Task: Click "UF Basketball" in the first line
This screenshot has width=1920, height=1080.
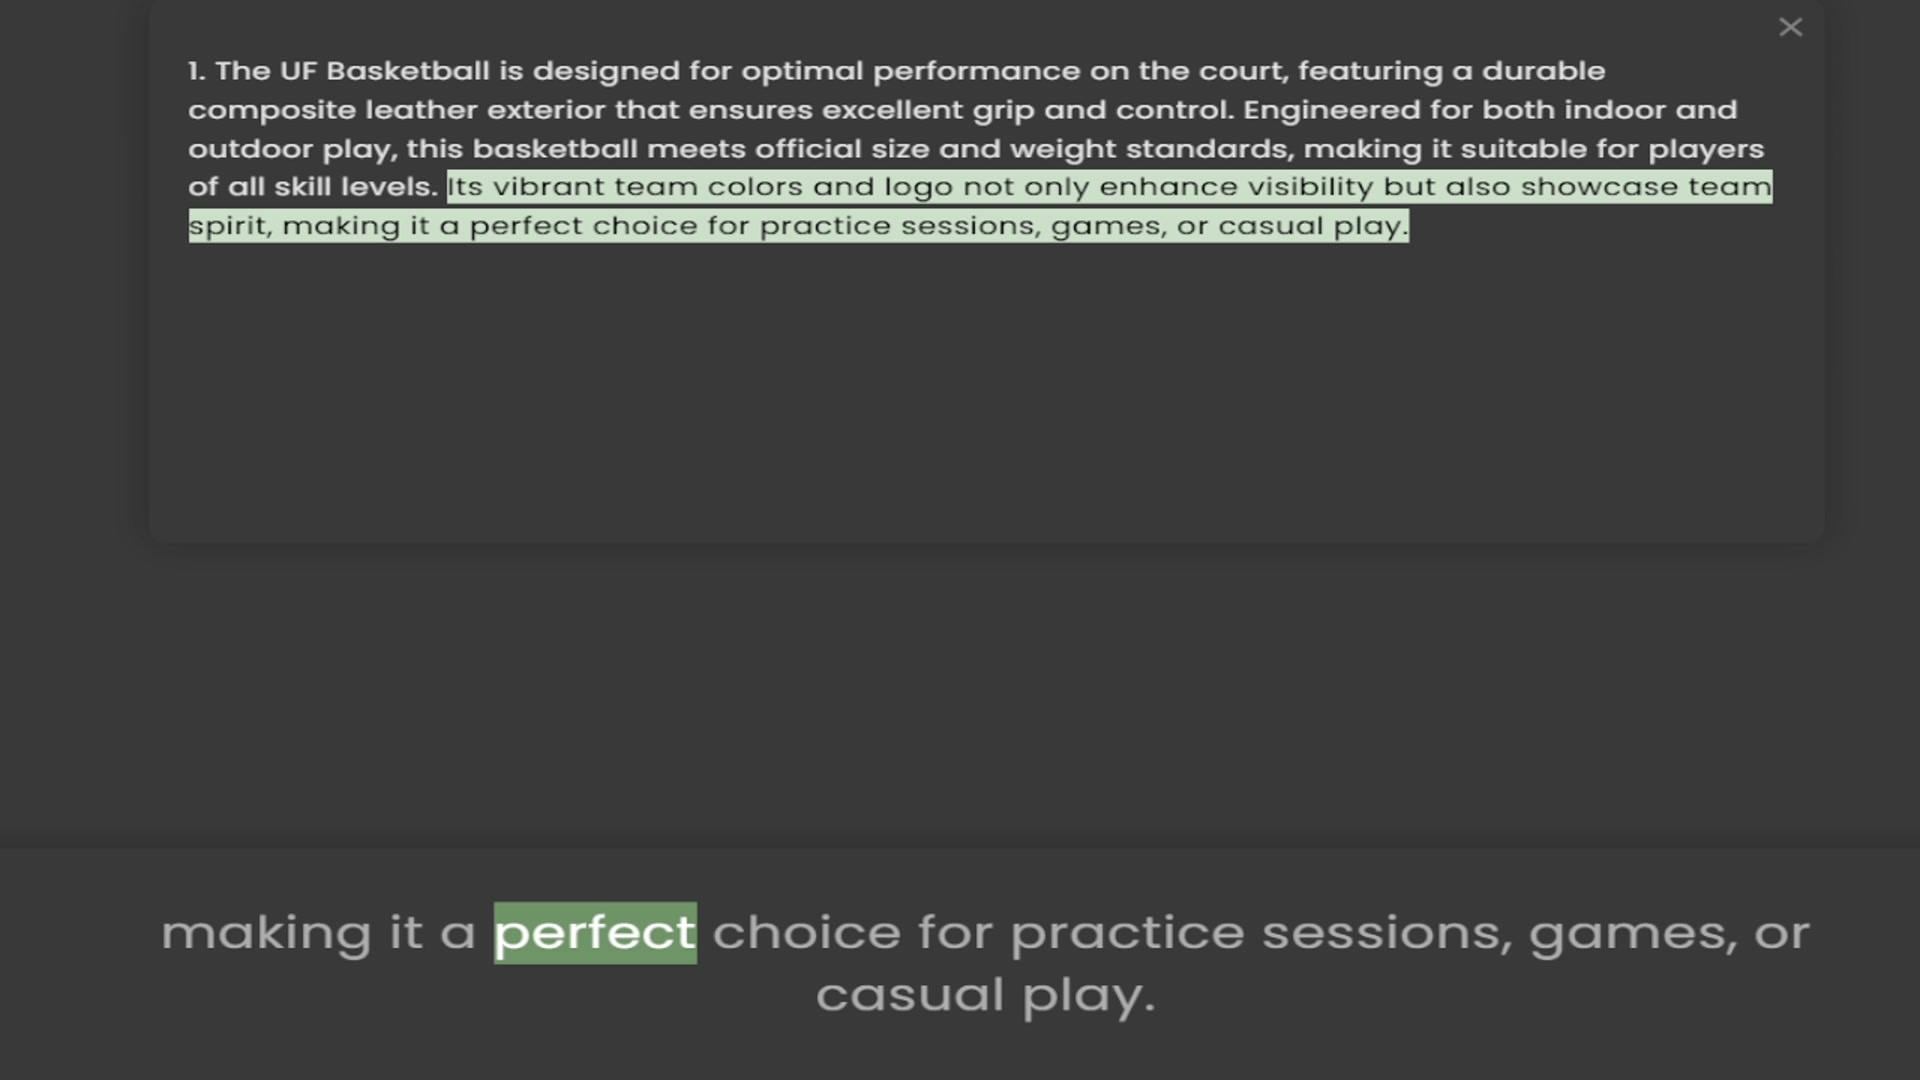Action: pos(384,71)
